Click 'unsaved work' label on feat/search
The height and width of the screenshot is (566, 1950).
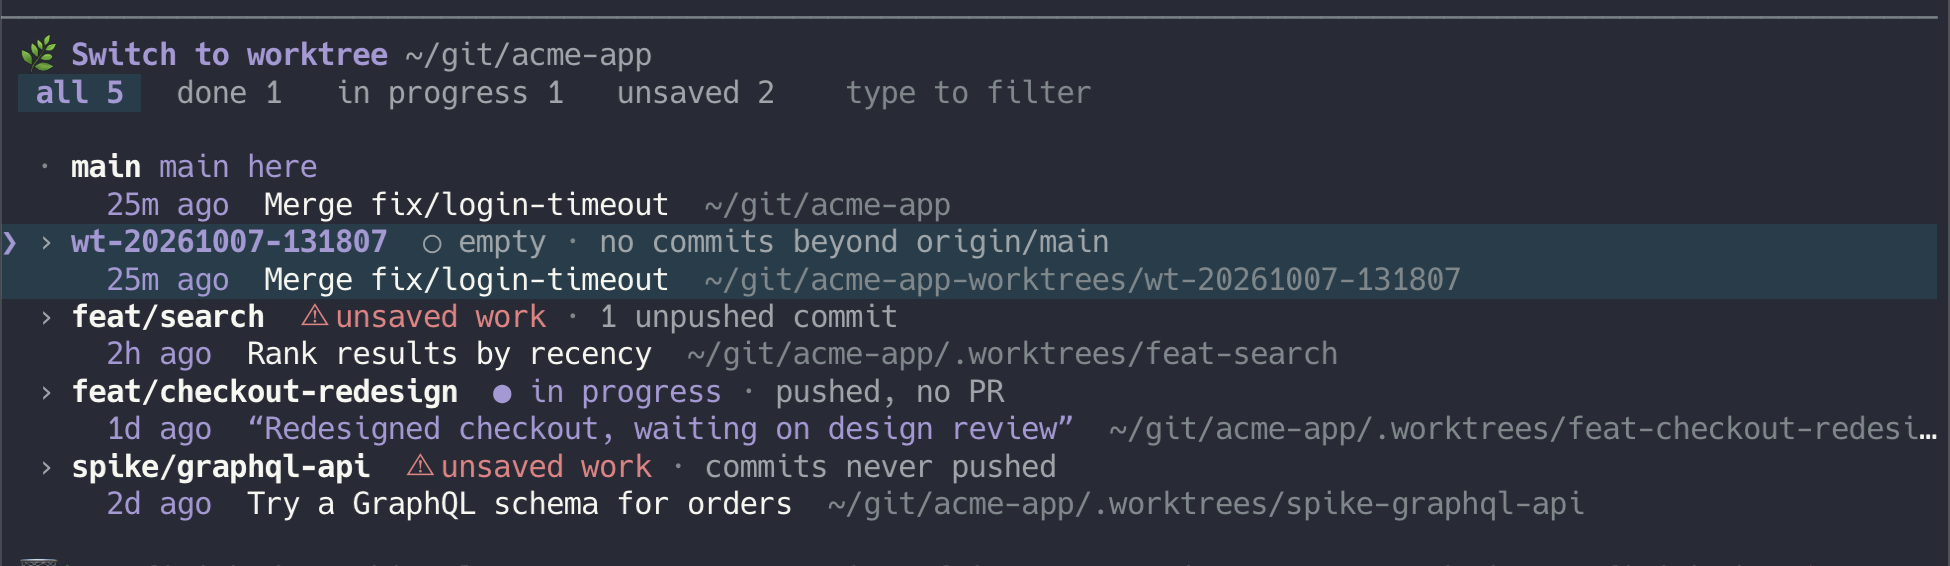tap(441, 317)
